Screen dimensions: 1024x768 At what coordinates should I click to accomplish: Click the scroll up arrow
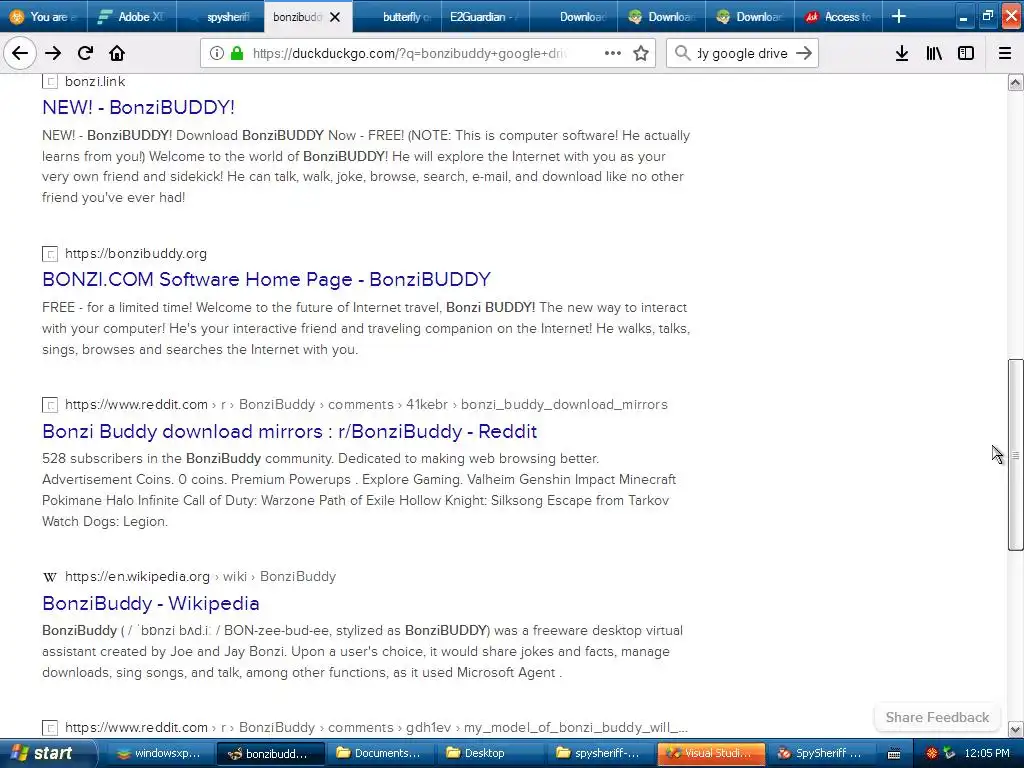tap(1016, 82)
